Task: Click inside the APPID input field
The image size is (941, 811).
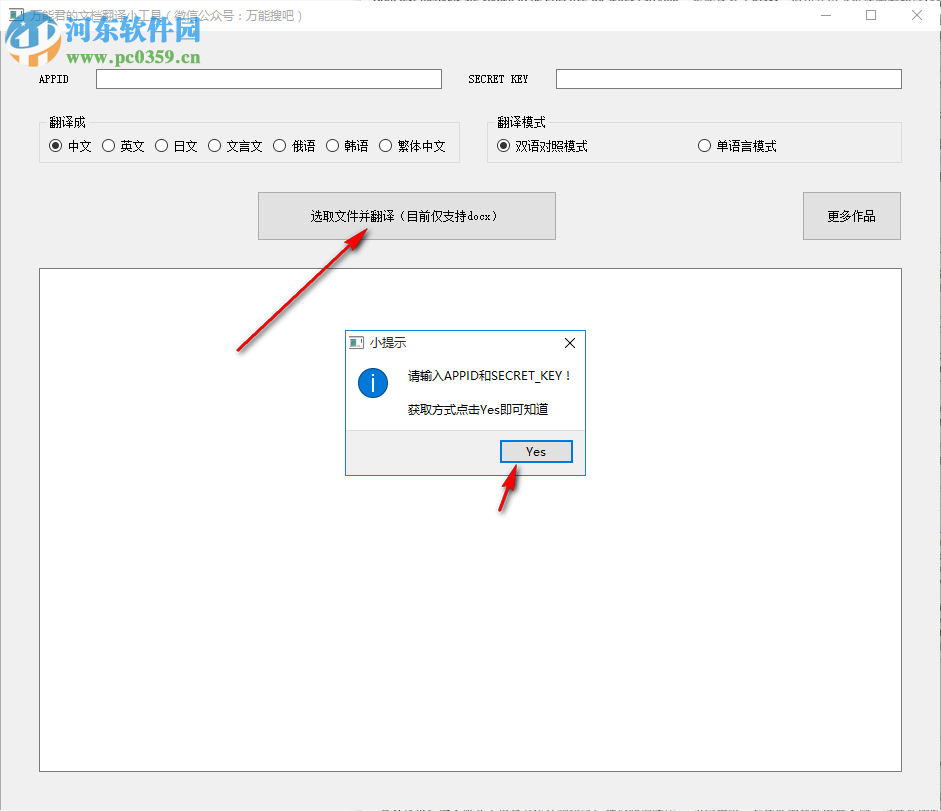Action: point(268,78)
